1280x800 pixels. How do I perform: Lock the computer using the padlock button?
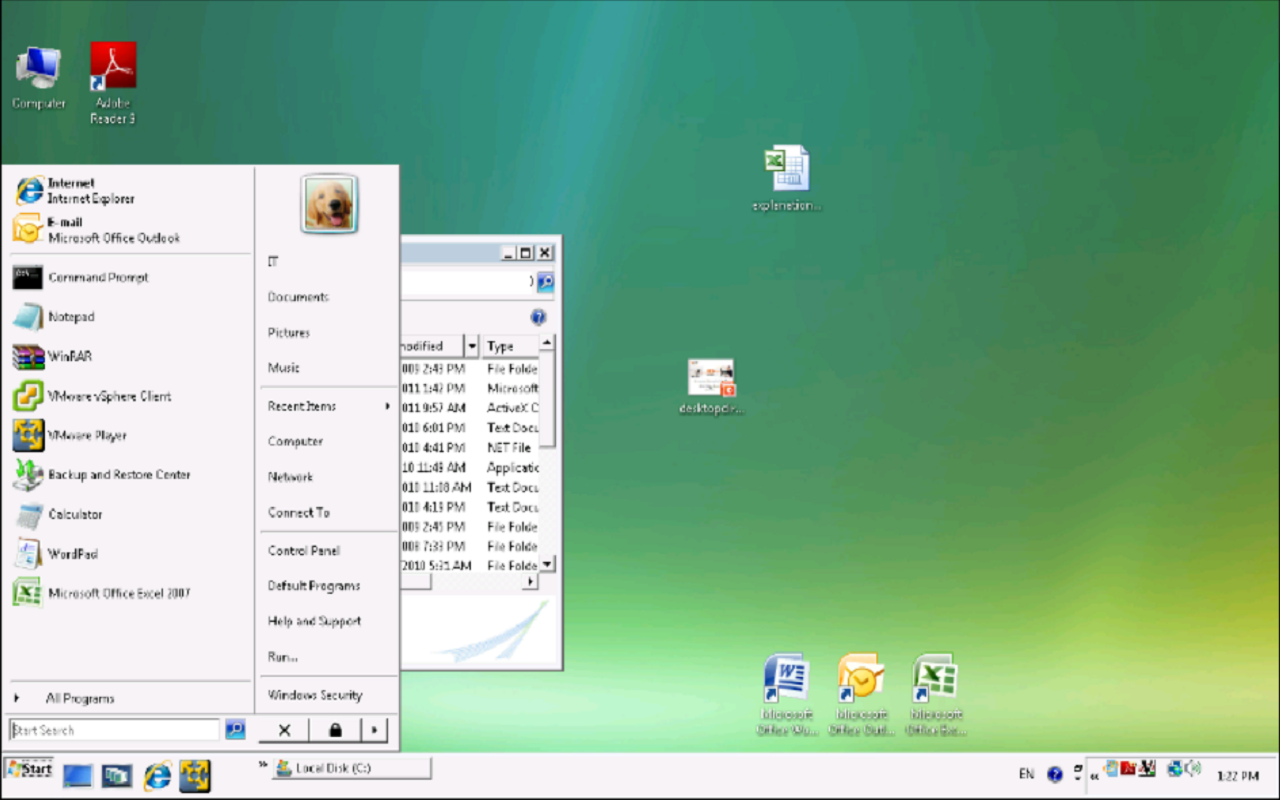click(334, 730)
